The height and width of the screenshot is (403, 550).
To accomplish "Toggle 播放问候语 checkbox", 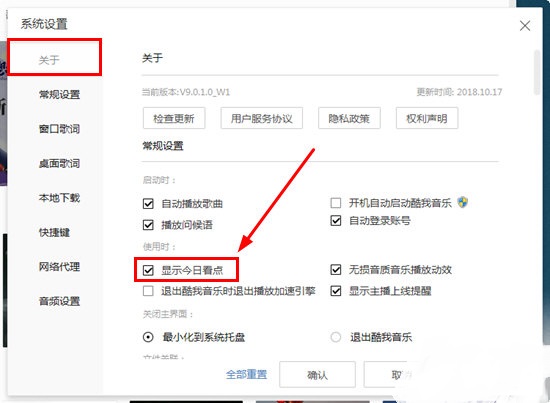I will pyautogui.click(x=148, y=225).
